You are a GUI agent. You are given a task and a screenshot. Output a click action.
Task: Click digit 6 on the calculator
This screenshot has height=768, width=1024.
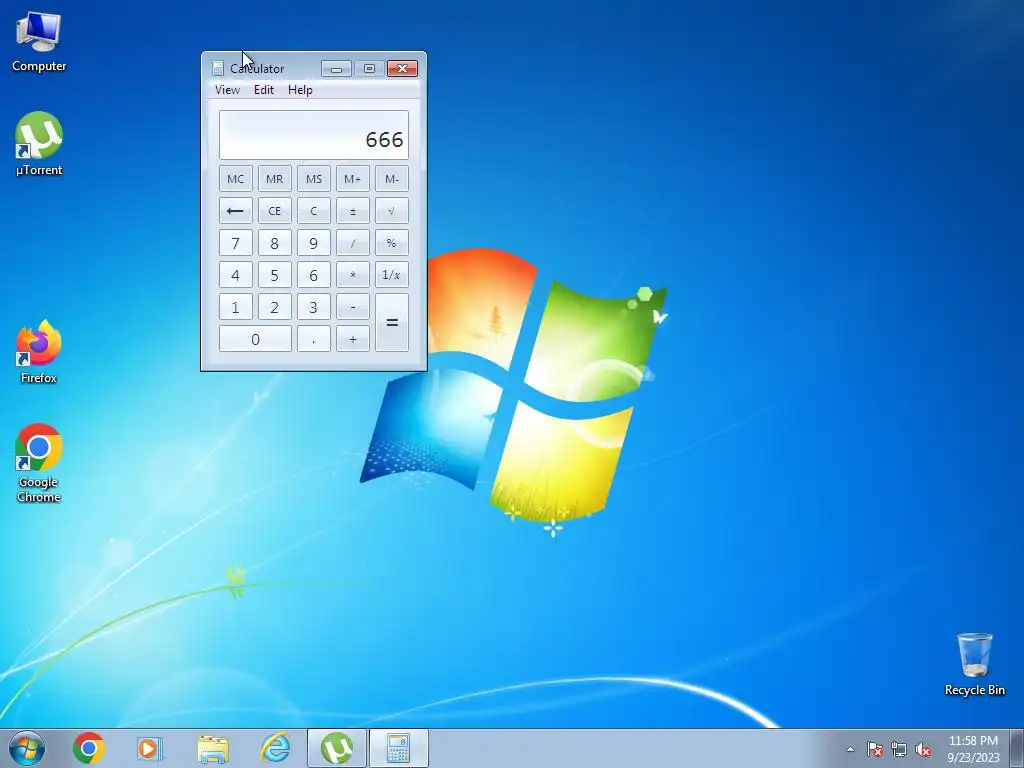pyautogui.click(x=313, y=275)
